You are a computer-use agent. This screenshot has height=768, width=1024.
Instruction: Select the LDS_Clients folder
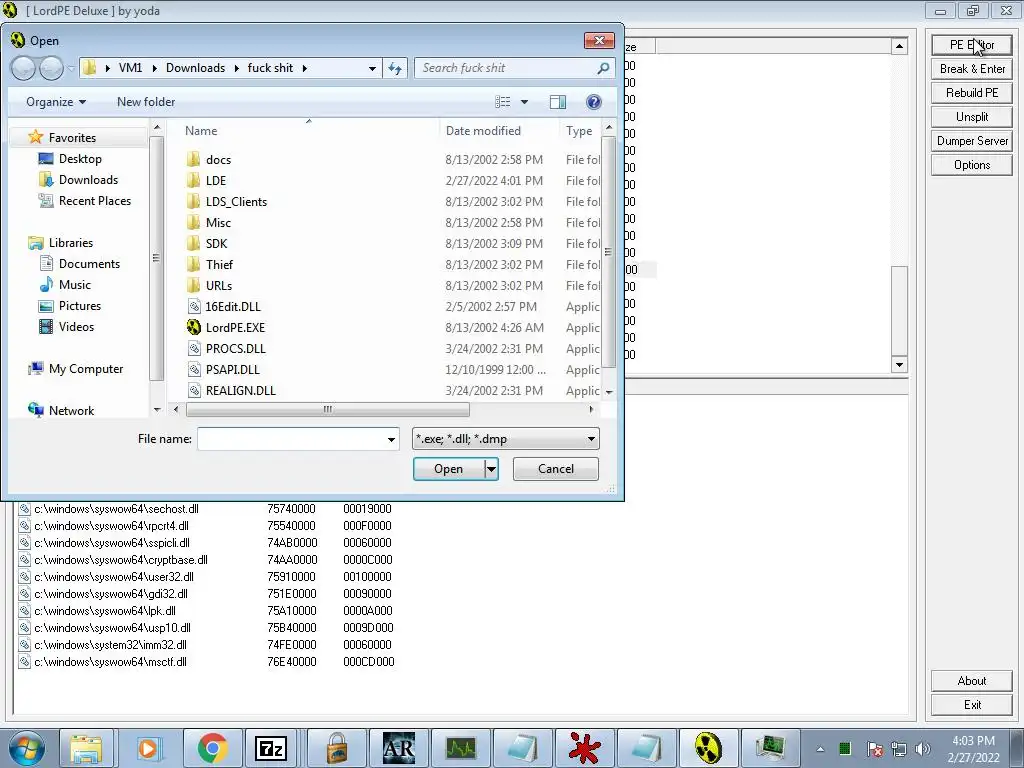click(x=236, y=202)
